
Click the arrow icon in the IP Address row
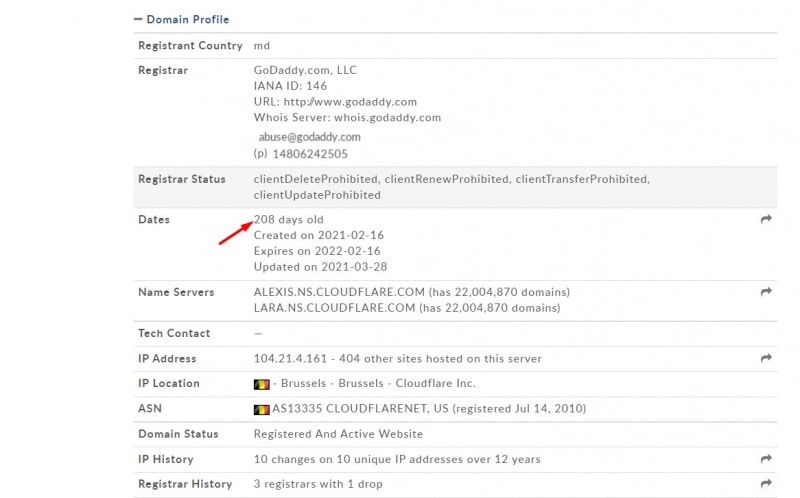pos(766,358)
